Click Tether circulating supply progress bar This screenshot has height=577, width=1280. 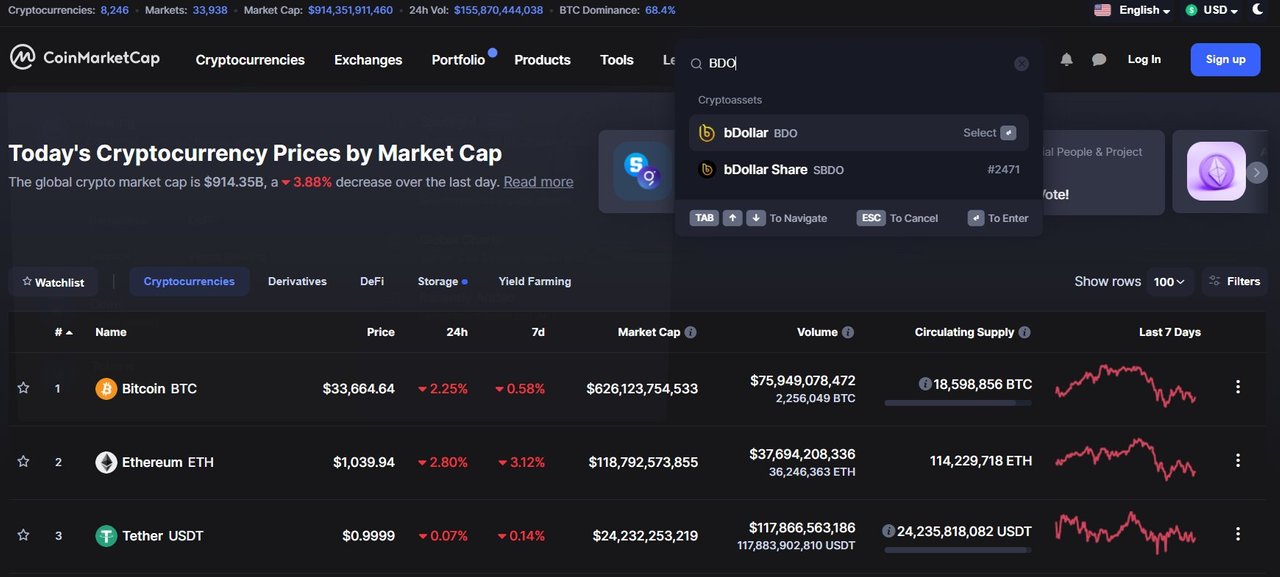coord(958,550)
